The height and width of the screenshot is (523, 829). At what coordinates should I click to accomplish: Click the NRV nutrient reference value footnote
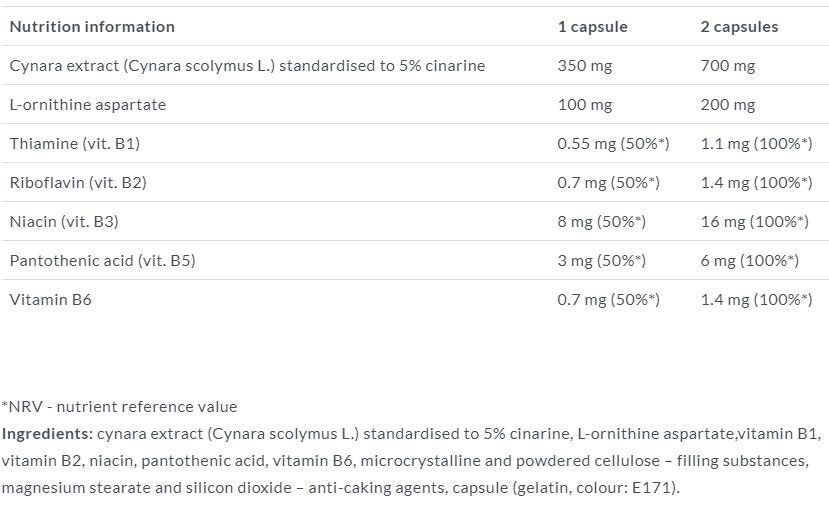[119, 407]
